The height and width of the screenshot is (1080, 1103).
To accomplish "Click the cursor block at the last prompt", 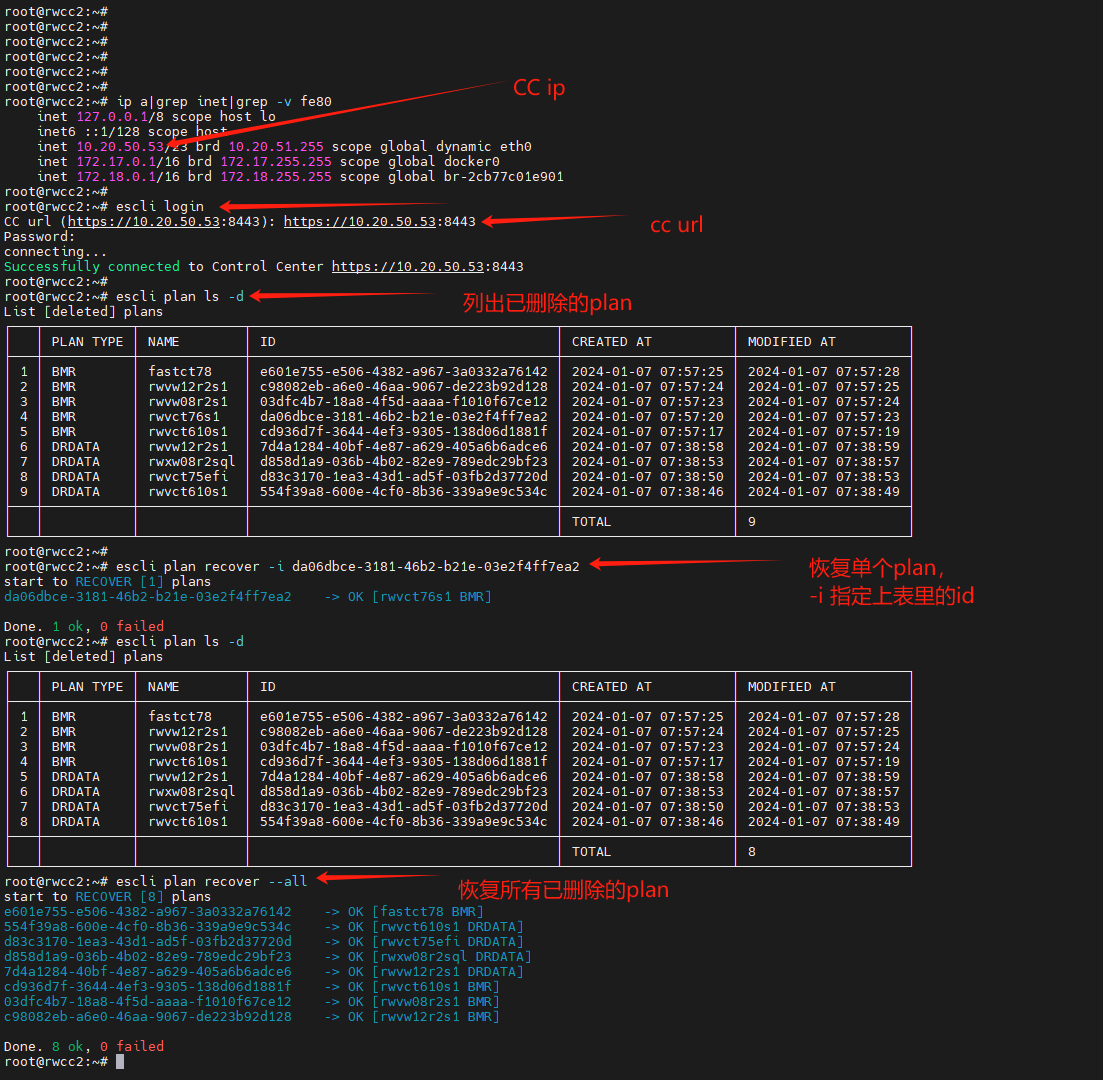I will click(x=120, y=1061).
